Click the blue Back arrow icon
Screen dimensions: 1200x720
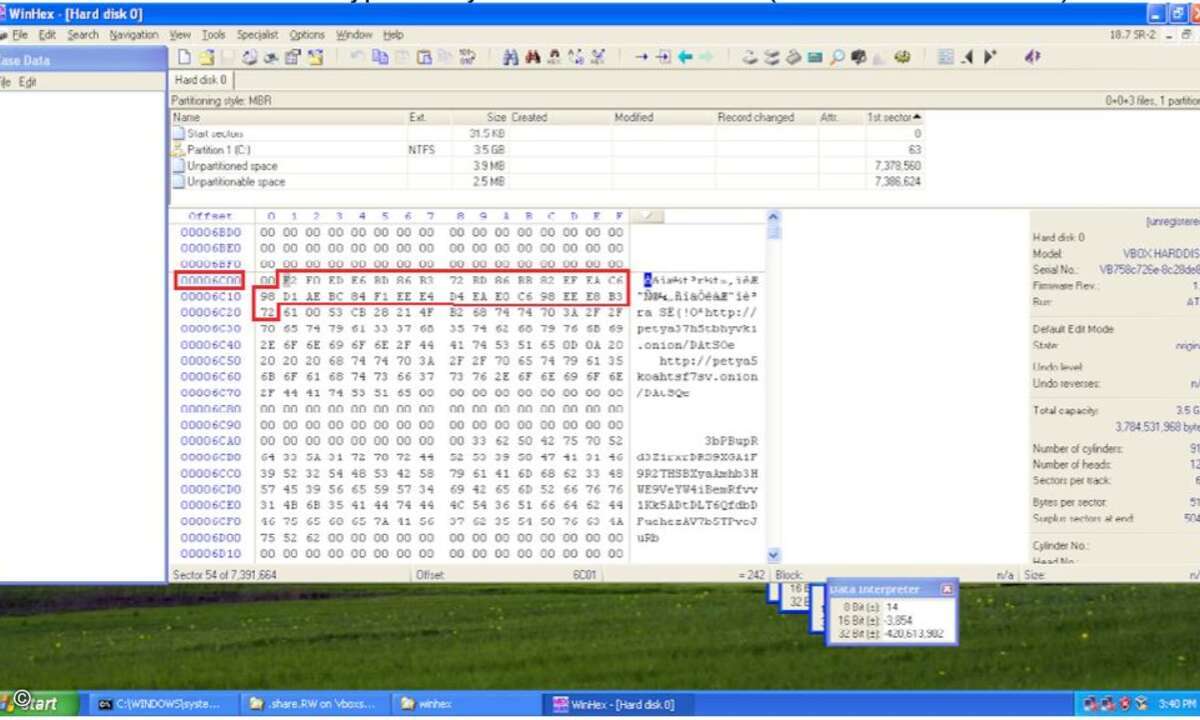click(x=684, y=57)
